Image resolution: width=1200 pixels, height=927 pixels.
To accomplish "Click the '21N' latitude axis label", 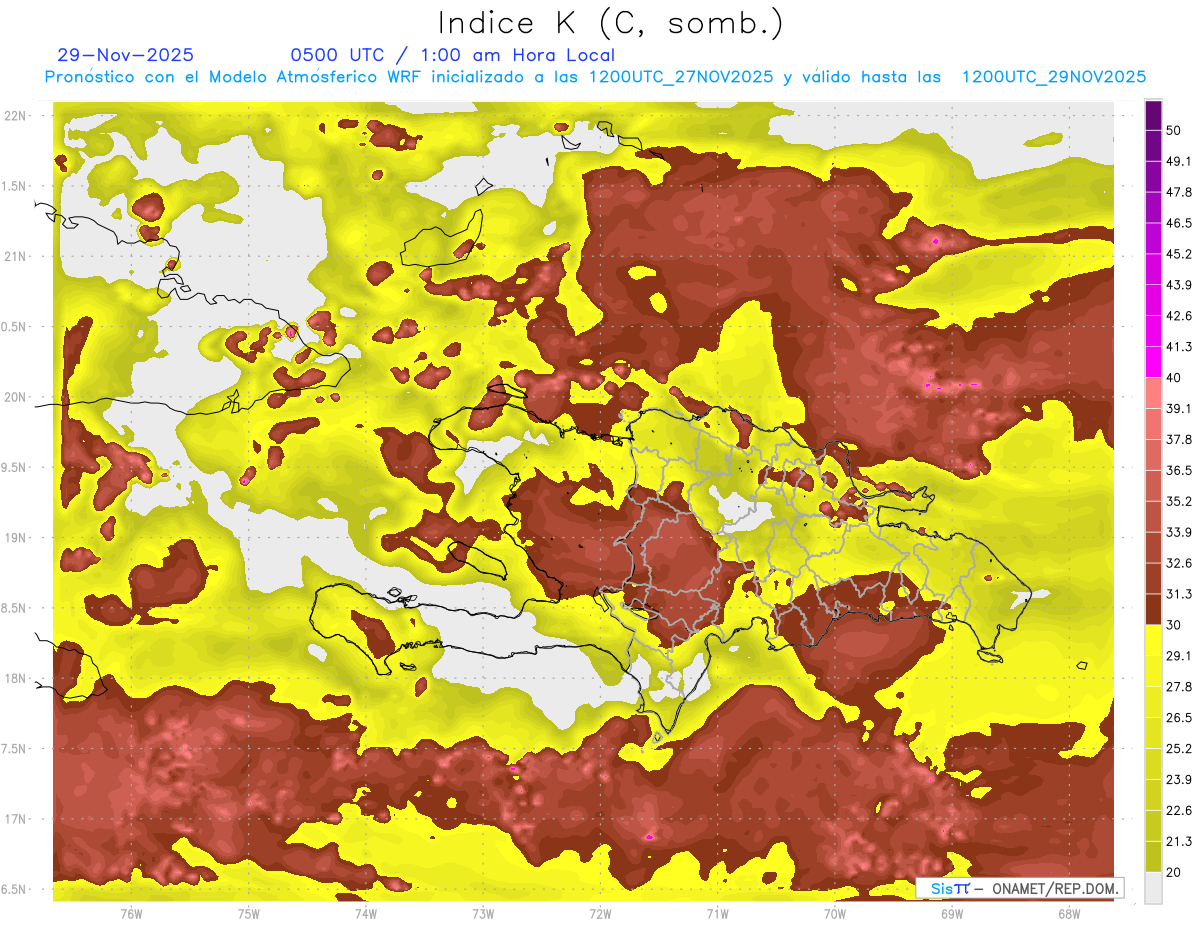I will click(15, 256).
